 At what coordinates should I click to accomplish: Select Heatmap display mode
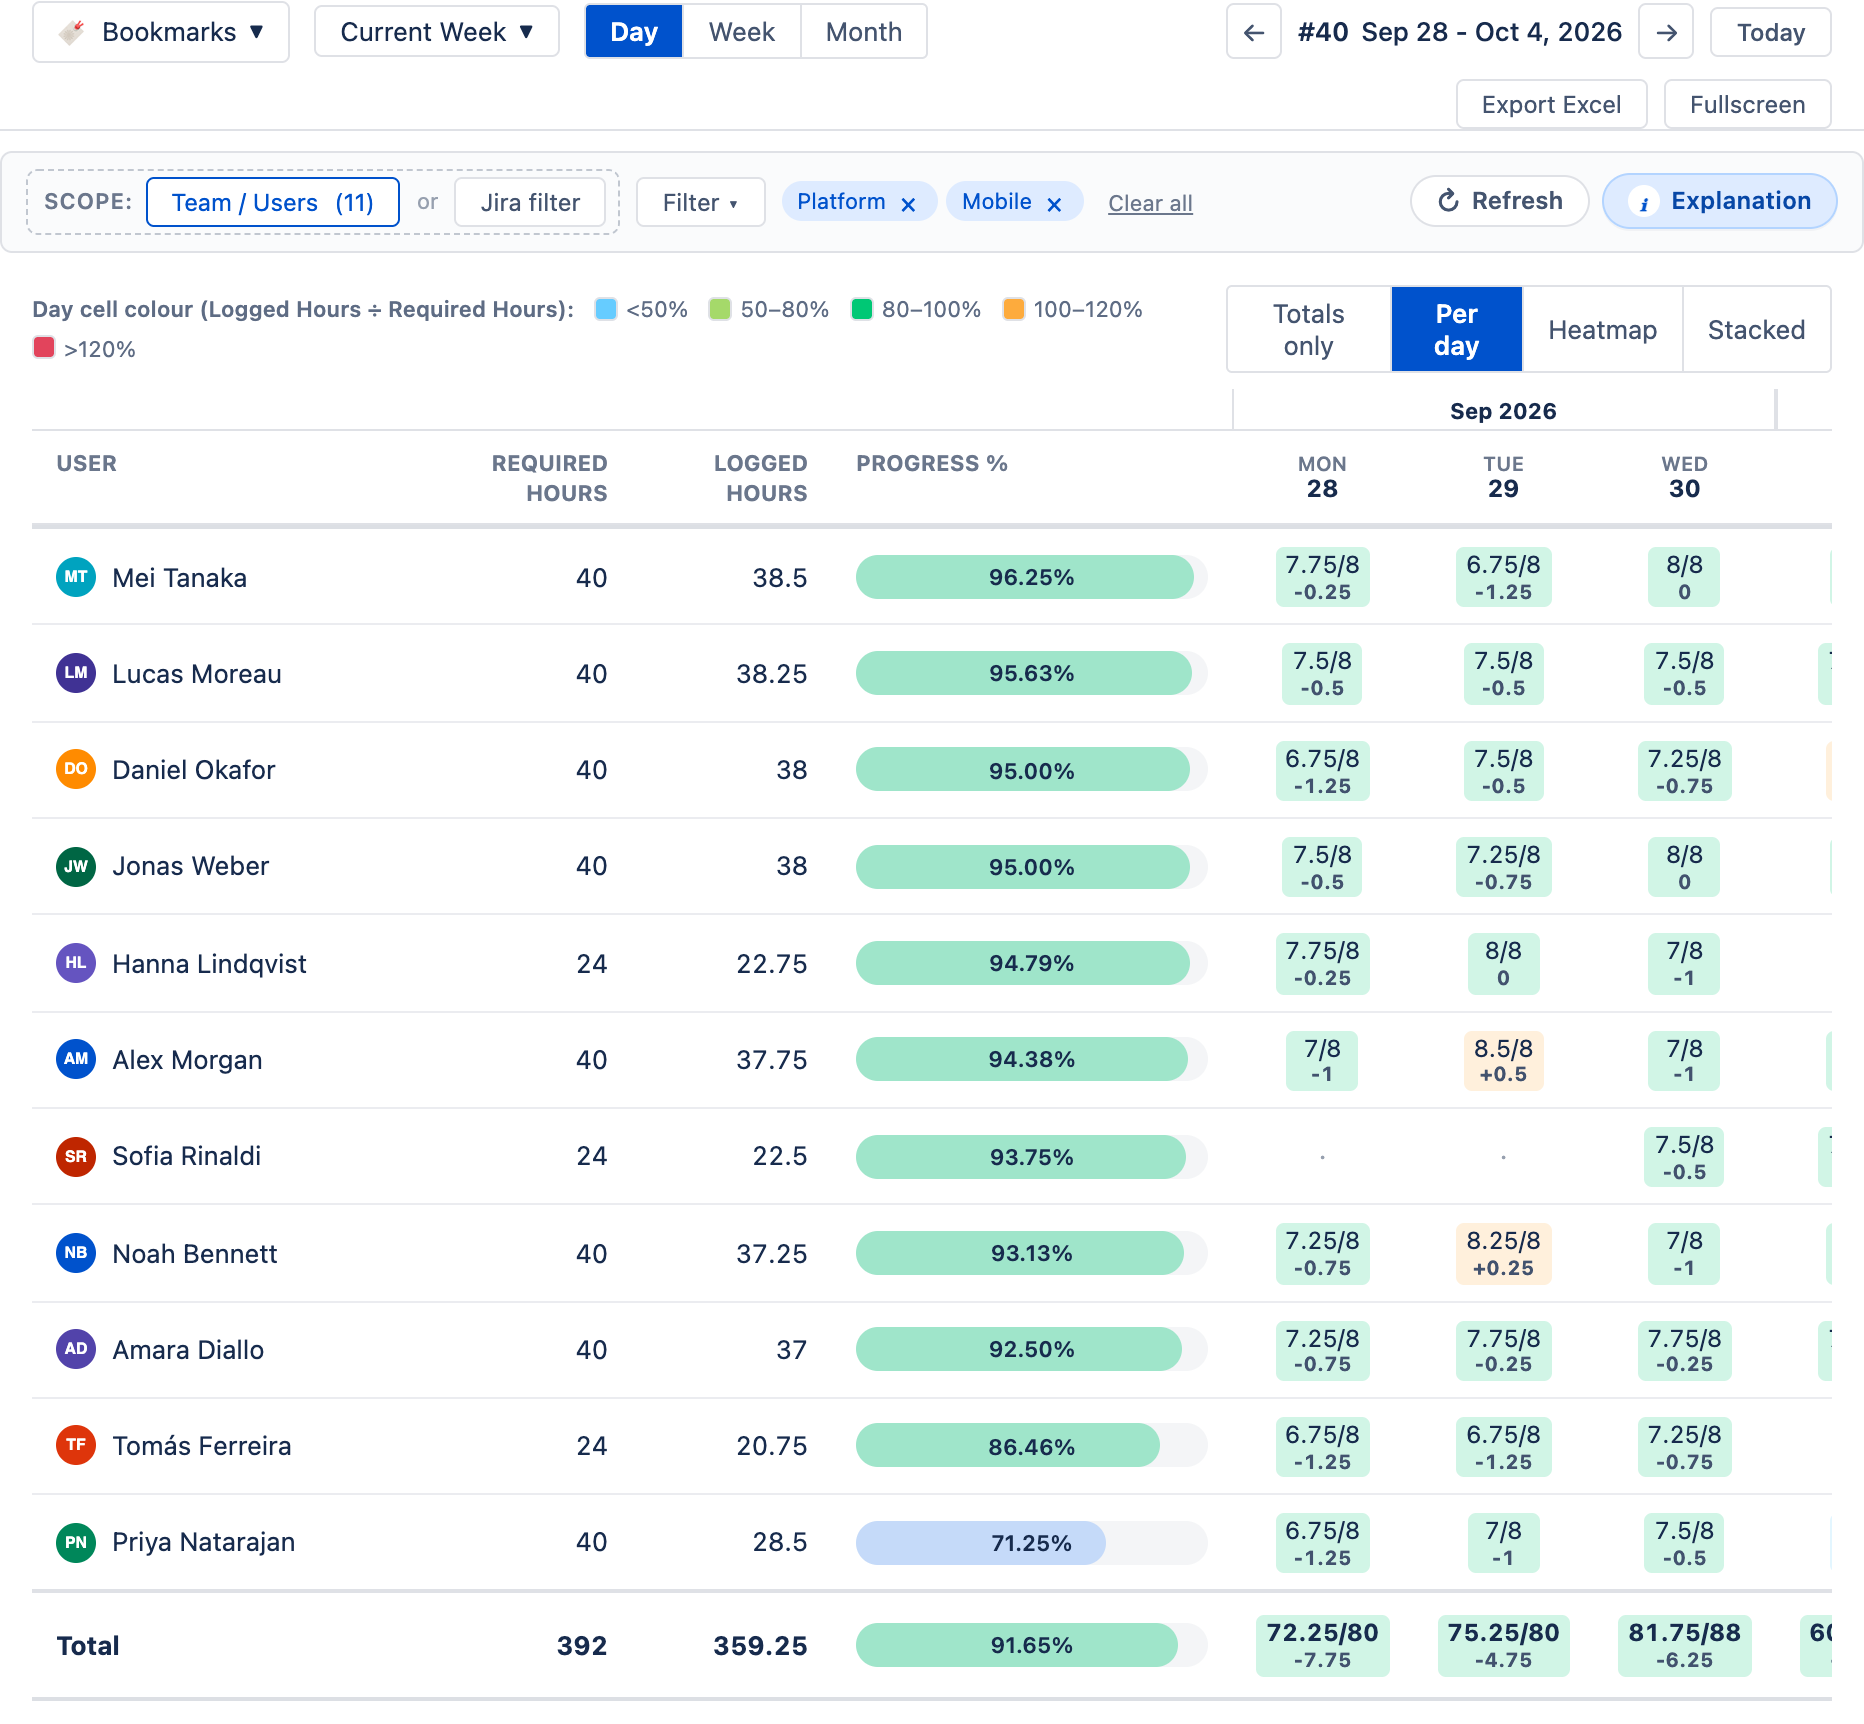coord(1603,330)
